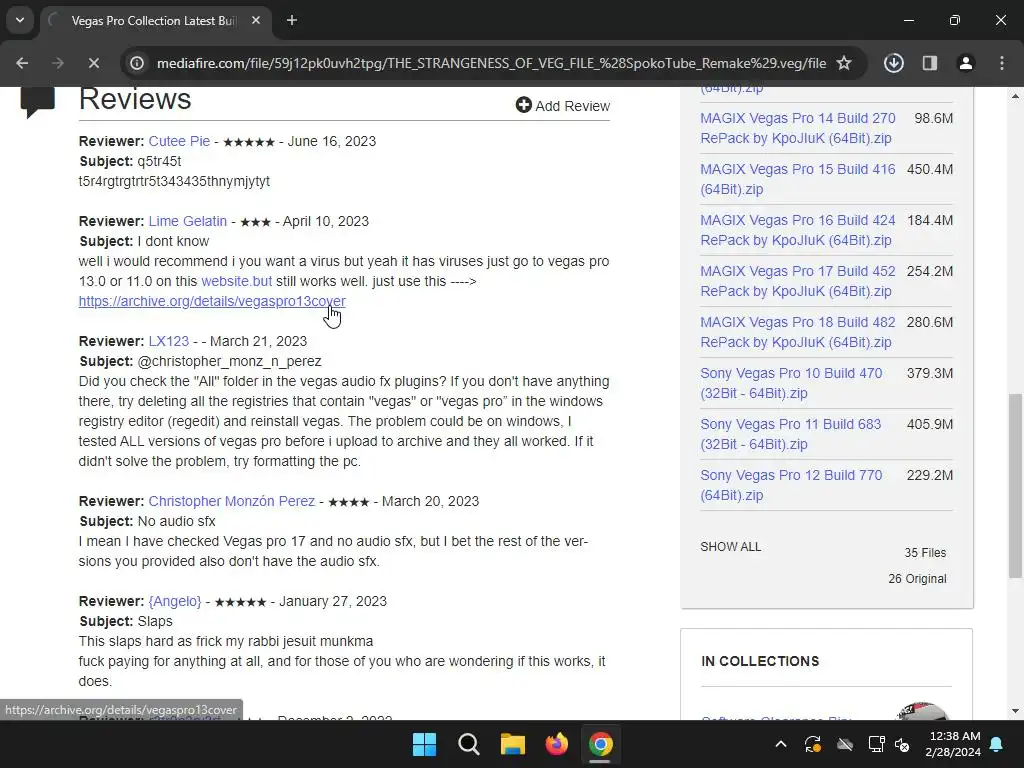Image resolution: width=1024 pixels, height=768 pixels.
Task: Open the clock showing 12:38 AM
Action: point(953,744)
